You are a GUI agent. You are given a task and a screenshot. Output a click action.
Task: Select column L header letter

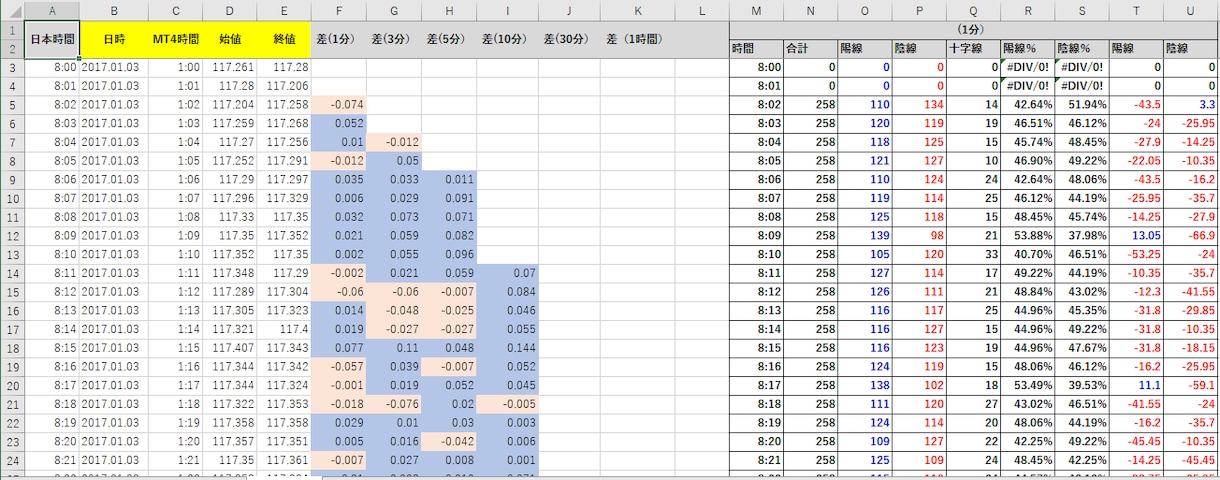pyautogui.click(x=702, y=9)
